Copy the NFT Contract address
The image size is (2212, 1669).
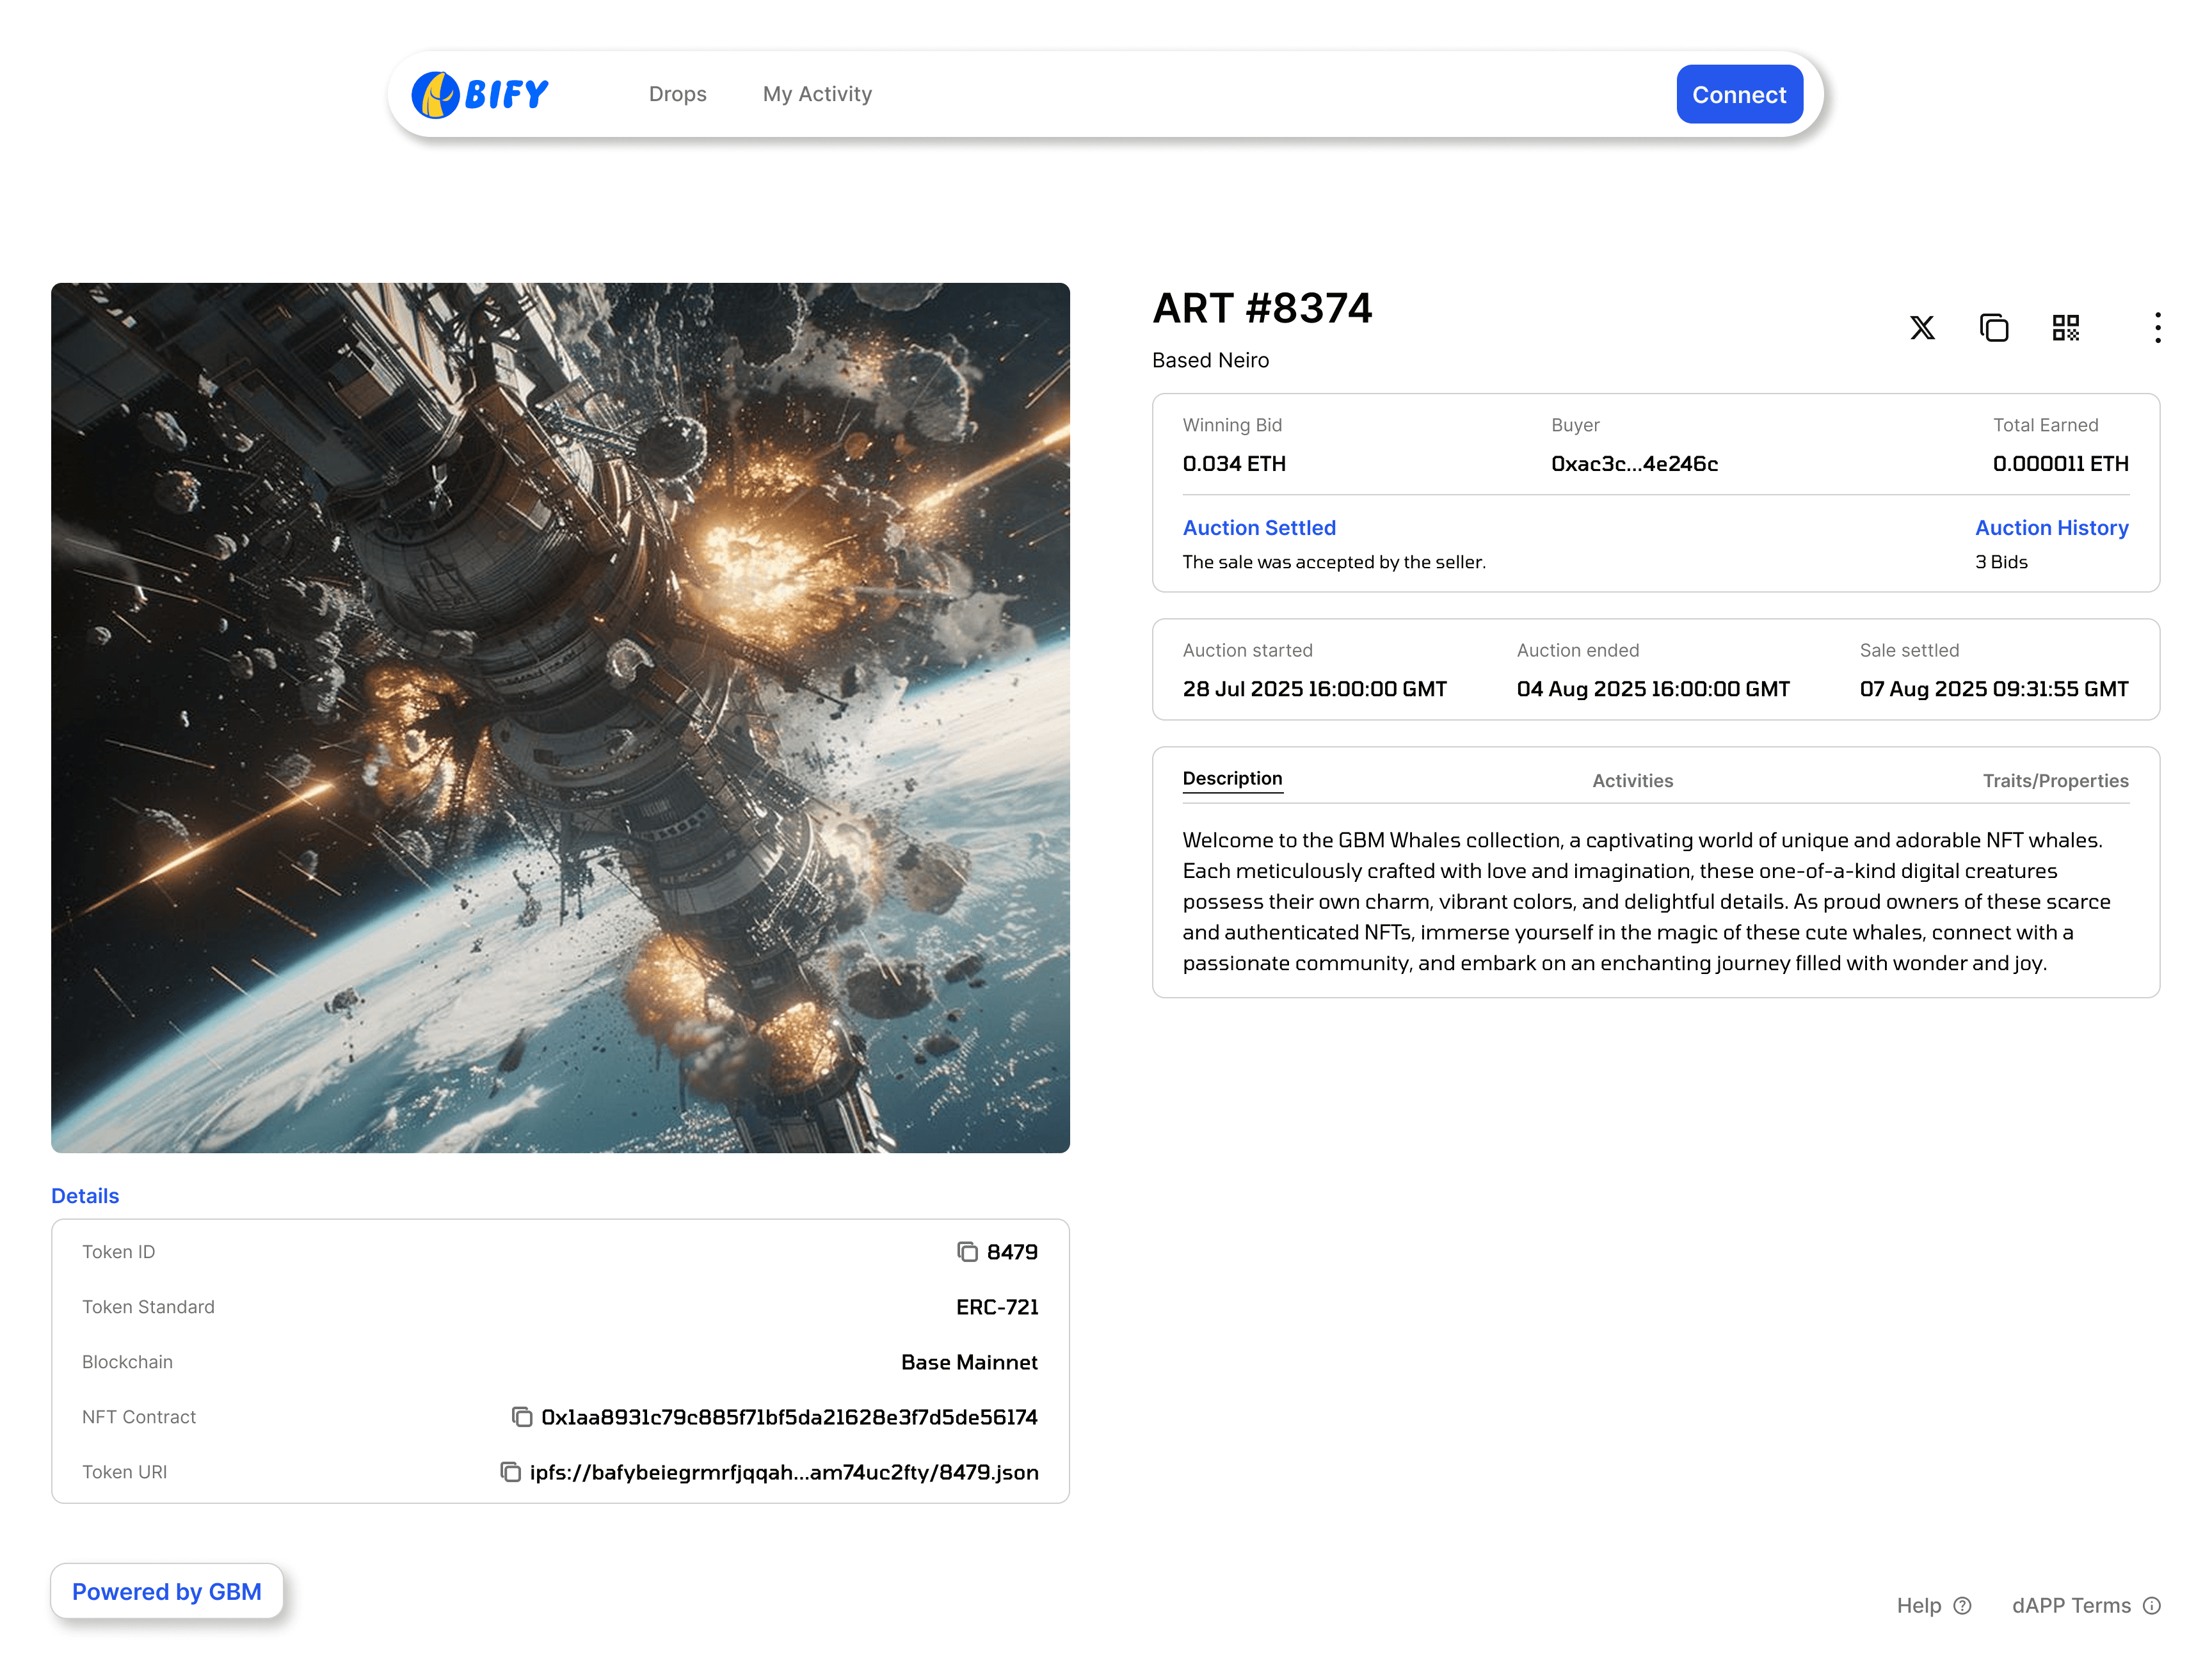pos(522,1417)
